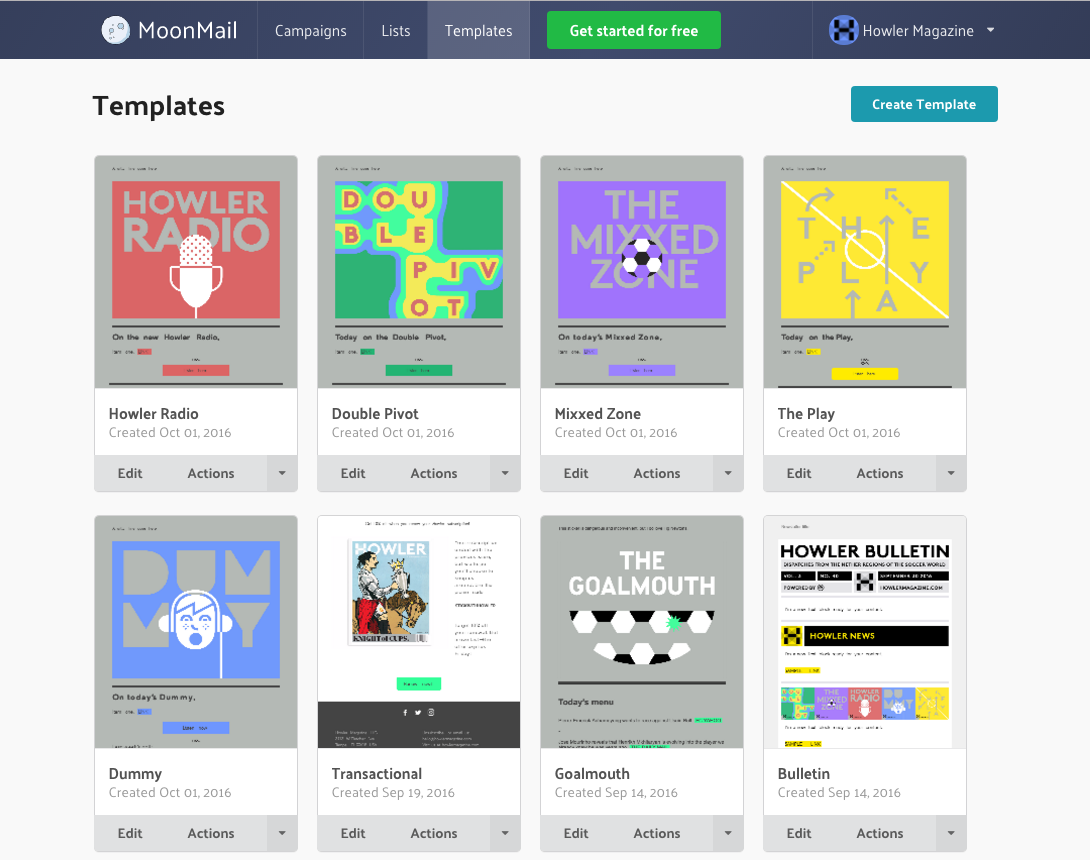Click Actions for Mixxed Zone
This screenshot has height=860, width=1090.
tap(657, 473)
